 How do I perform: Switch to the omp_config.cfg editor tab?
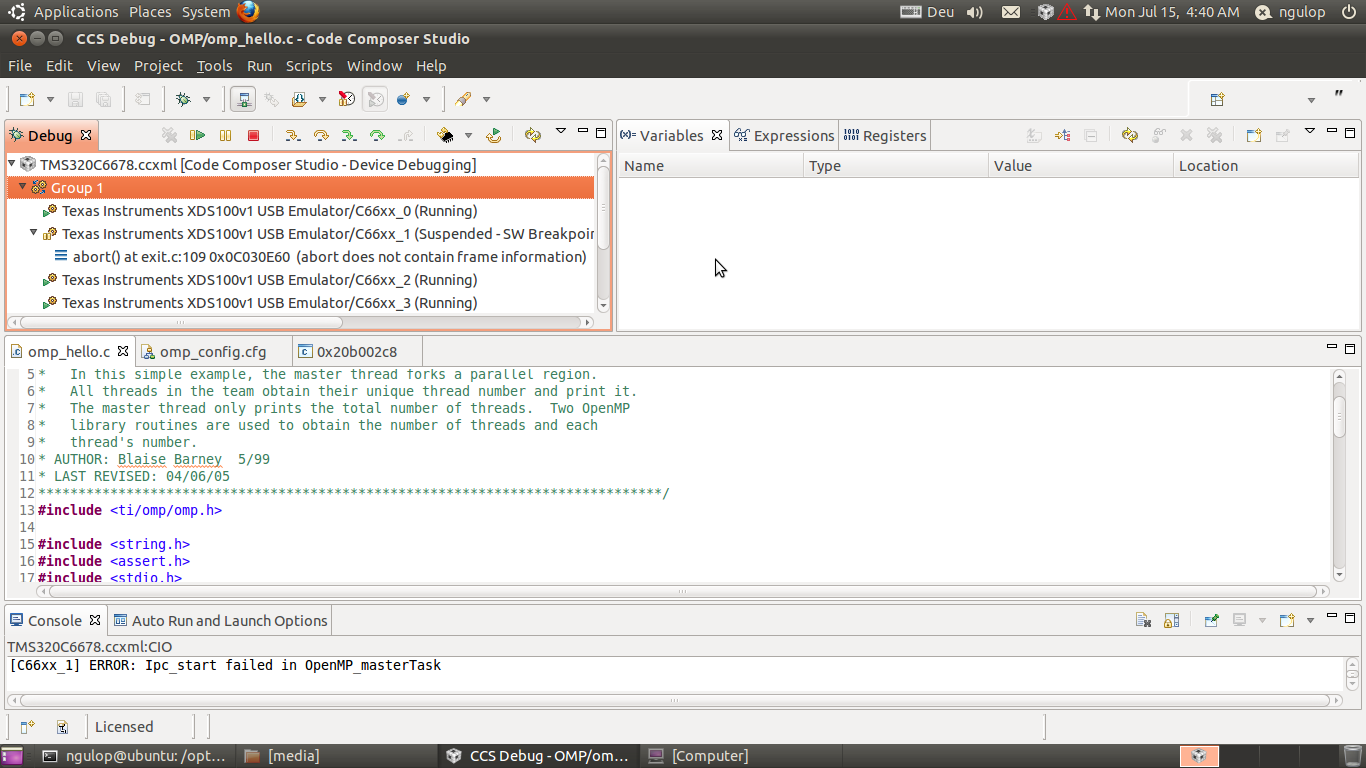[213, 351]
